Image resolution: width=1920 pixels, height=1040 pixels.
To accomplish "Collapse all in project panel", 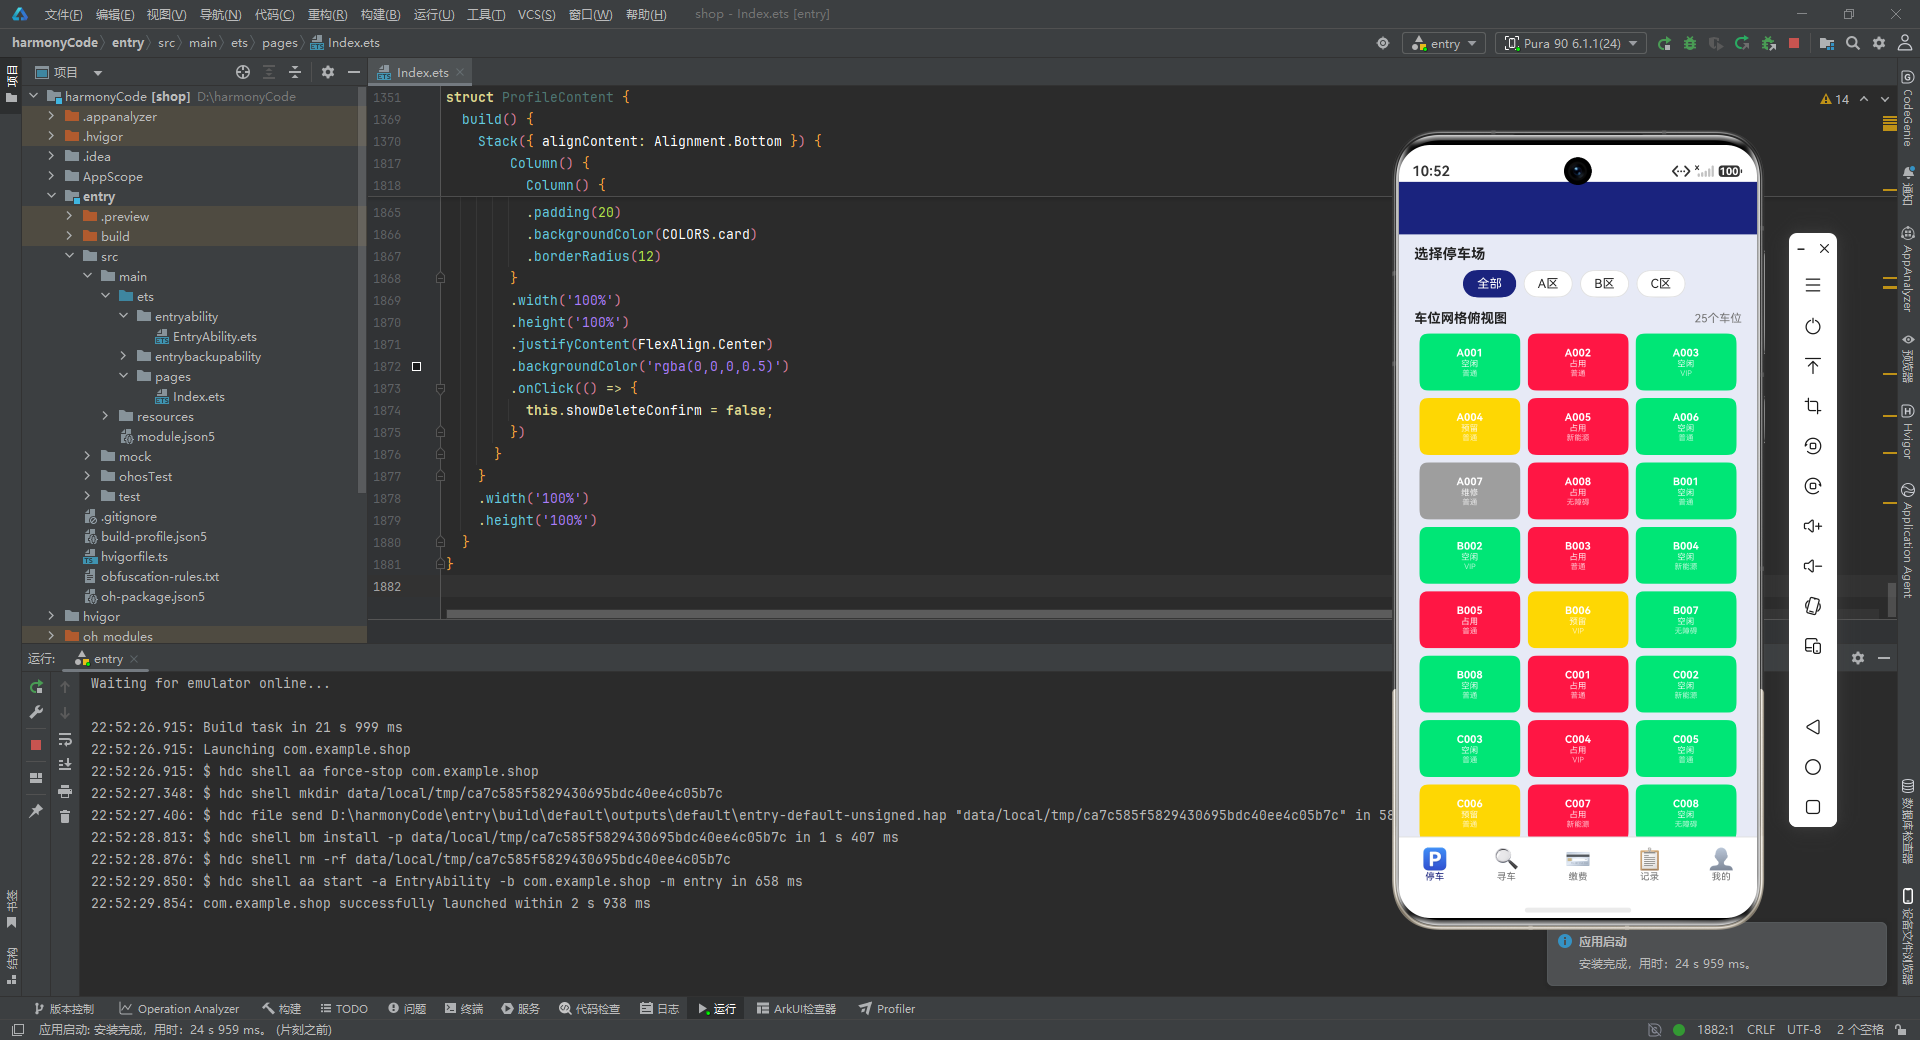I will pyautogui.click(x=295, y=72).
